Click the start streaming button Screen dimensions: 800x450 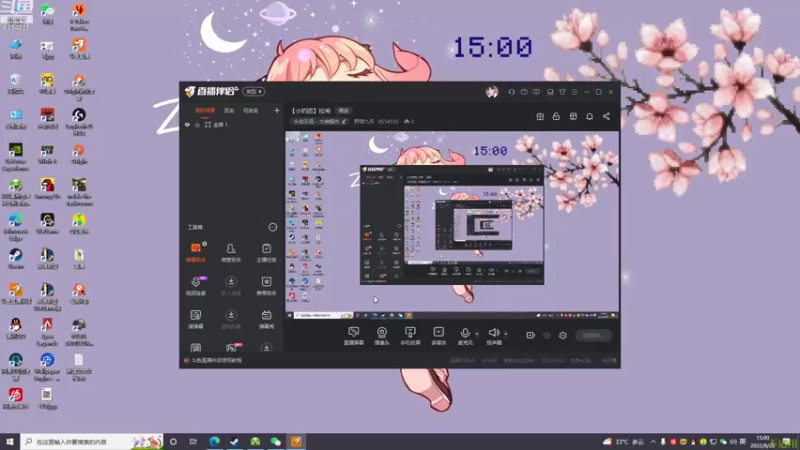593,336
